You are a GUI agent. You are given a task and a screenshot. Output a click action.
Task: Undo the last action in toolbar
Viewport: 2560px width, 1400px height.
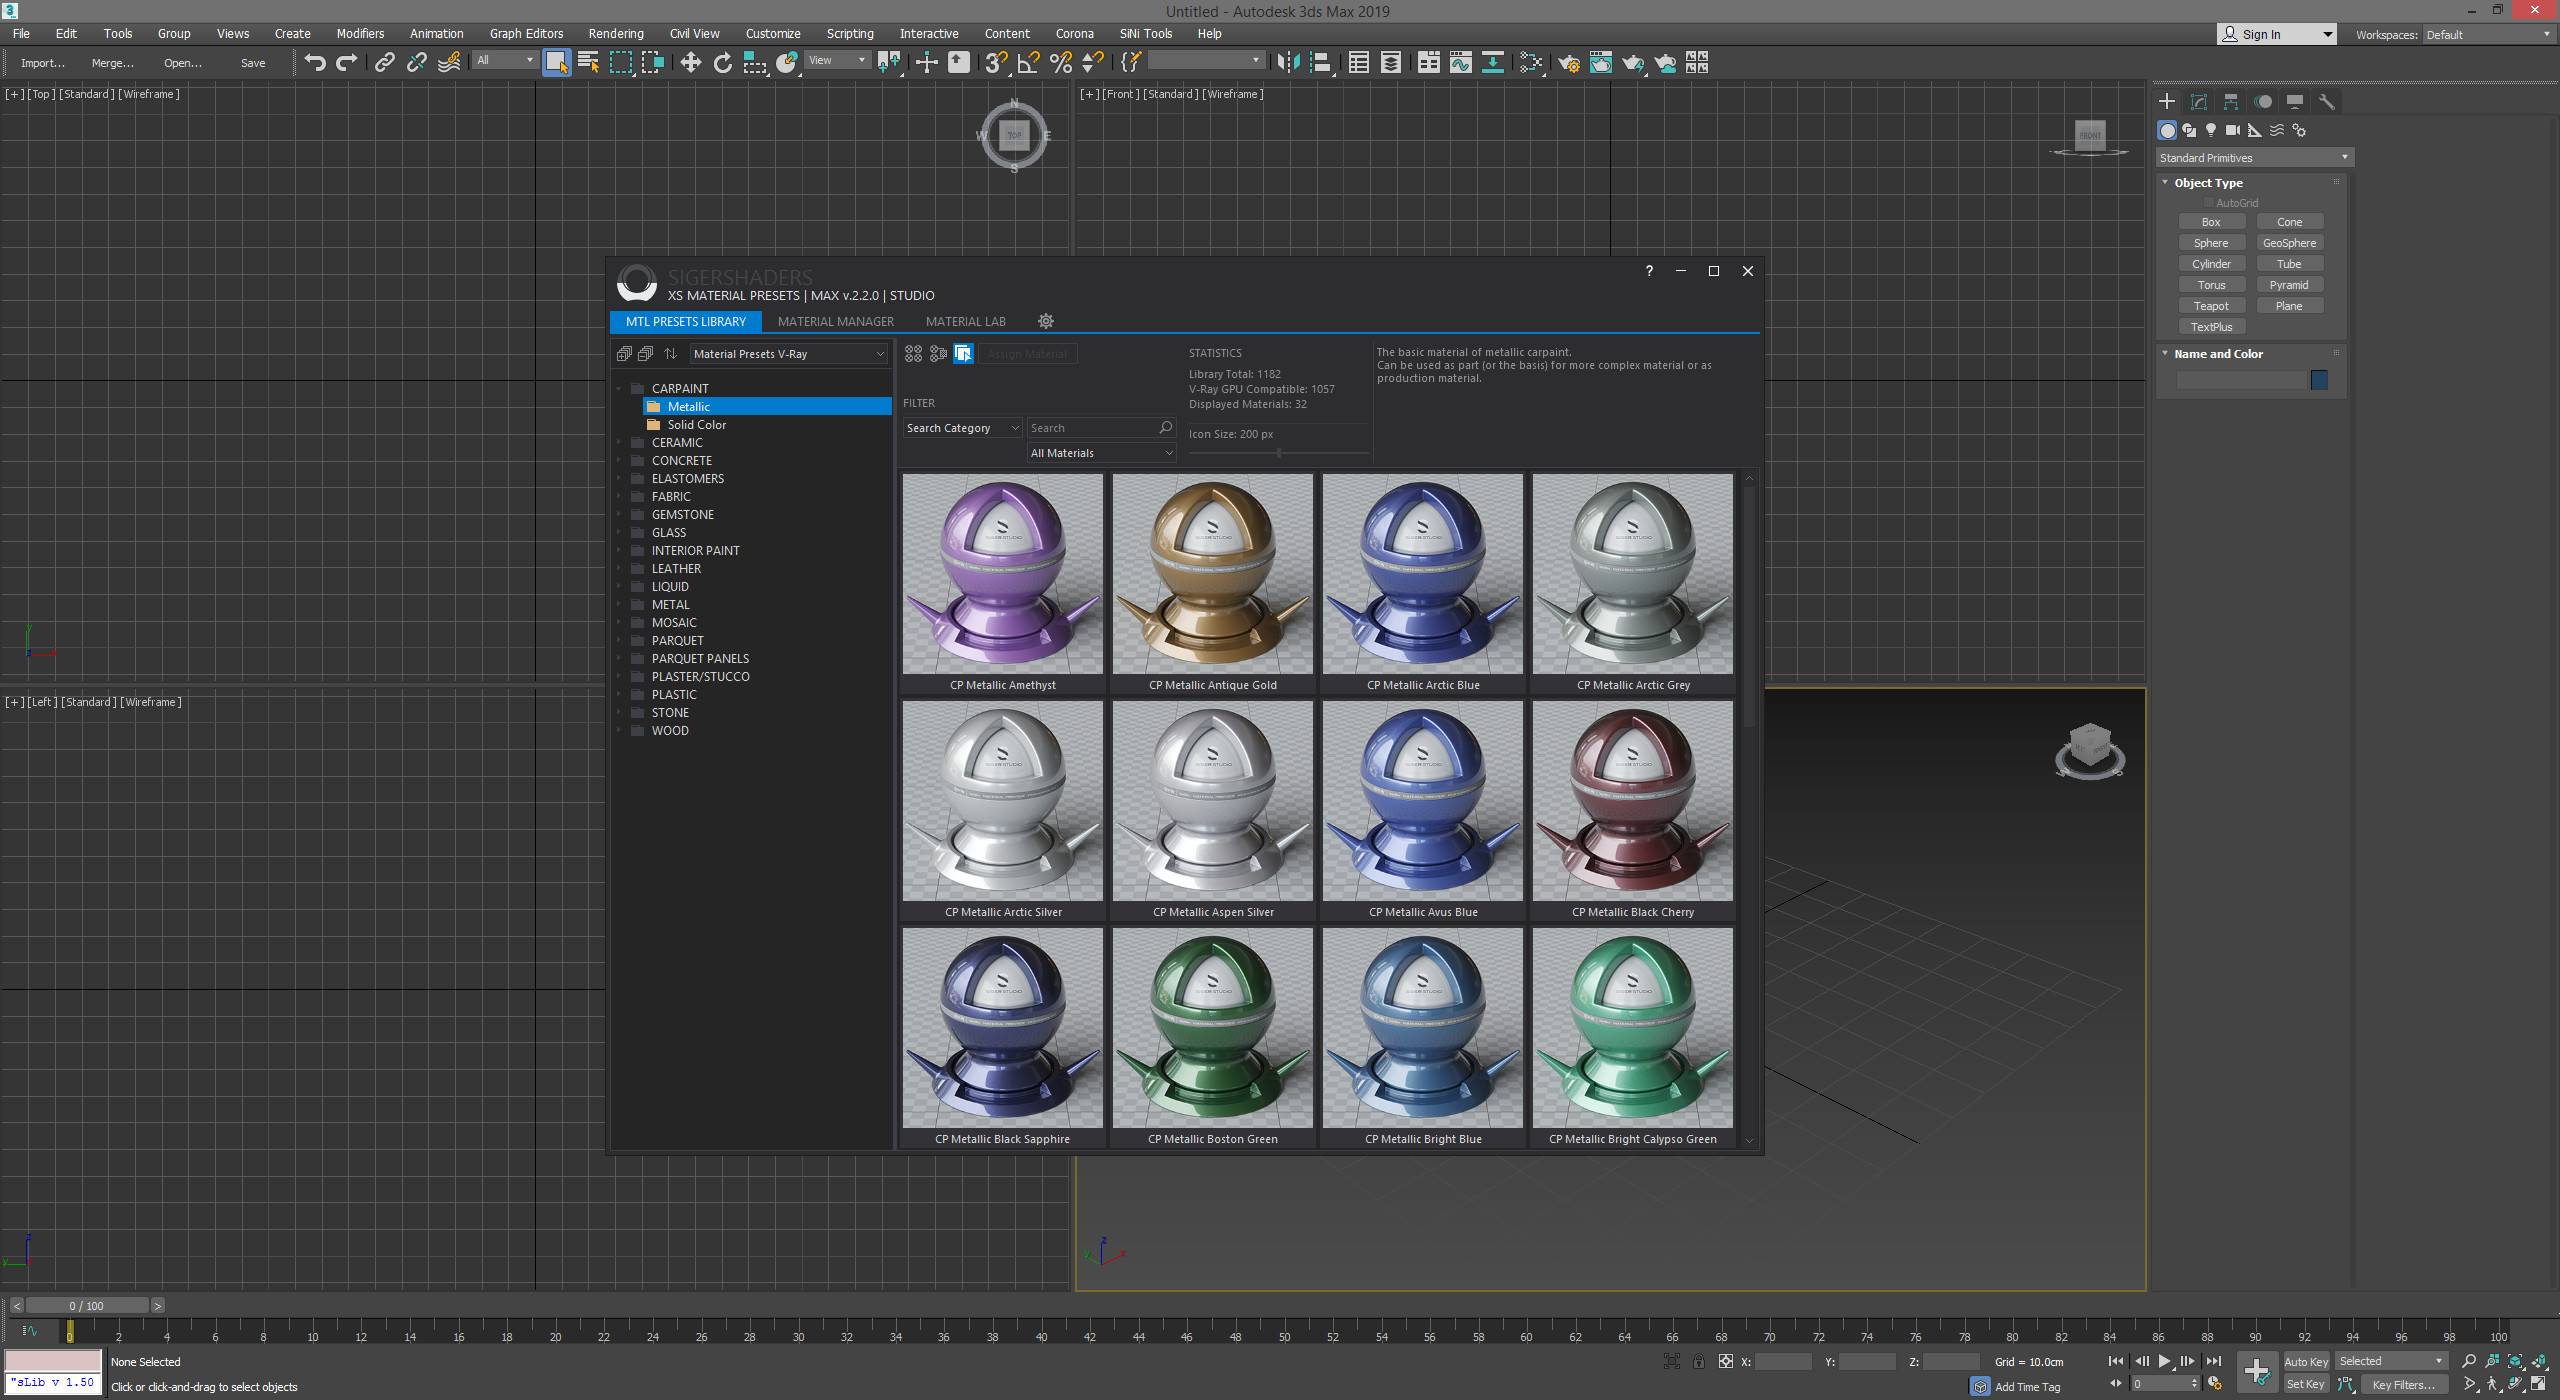(x=315, y=63)
